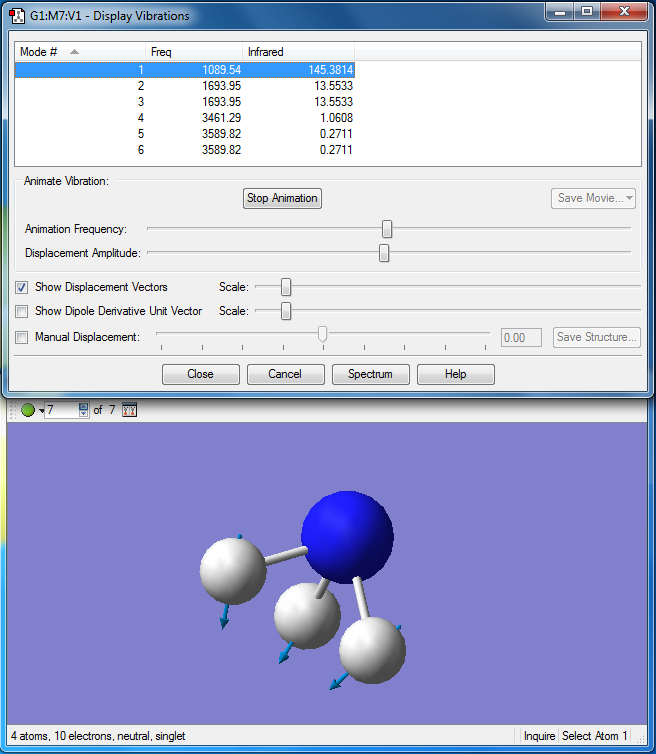Click the Stop Animation button
656x754 pixels.
tap(282, 198)
